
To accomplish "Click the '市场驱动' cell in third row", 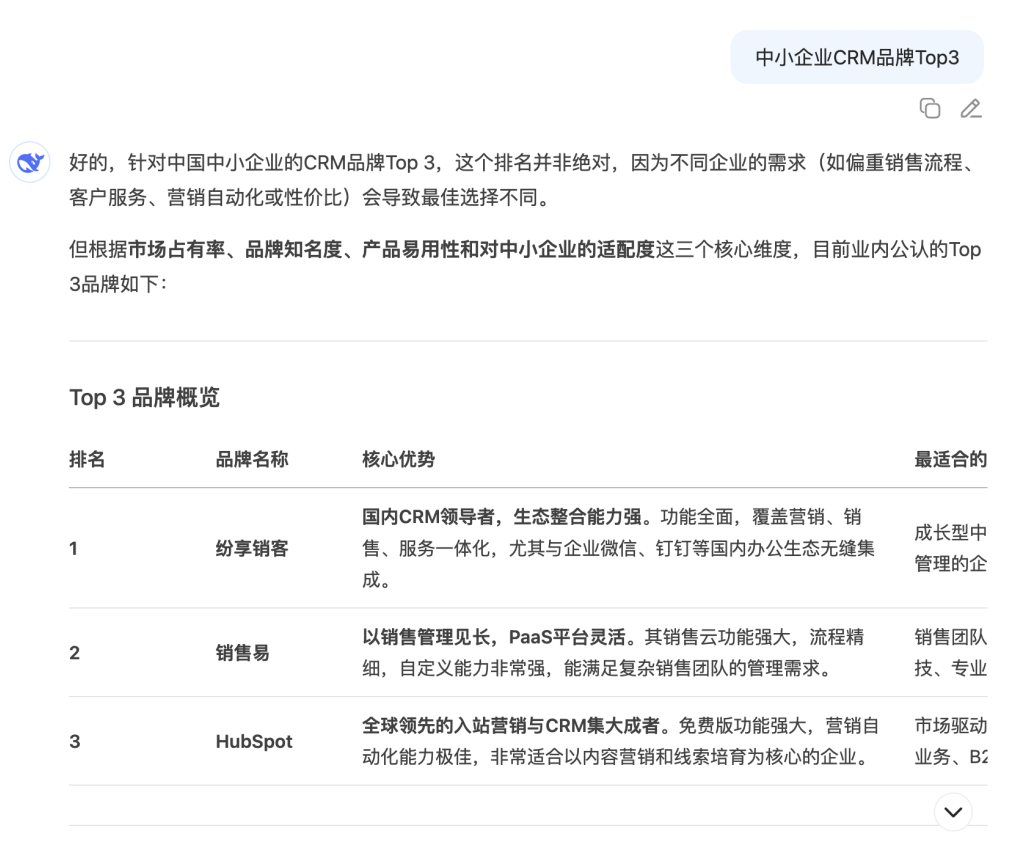I will pos(950,741).
